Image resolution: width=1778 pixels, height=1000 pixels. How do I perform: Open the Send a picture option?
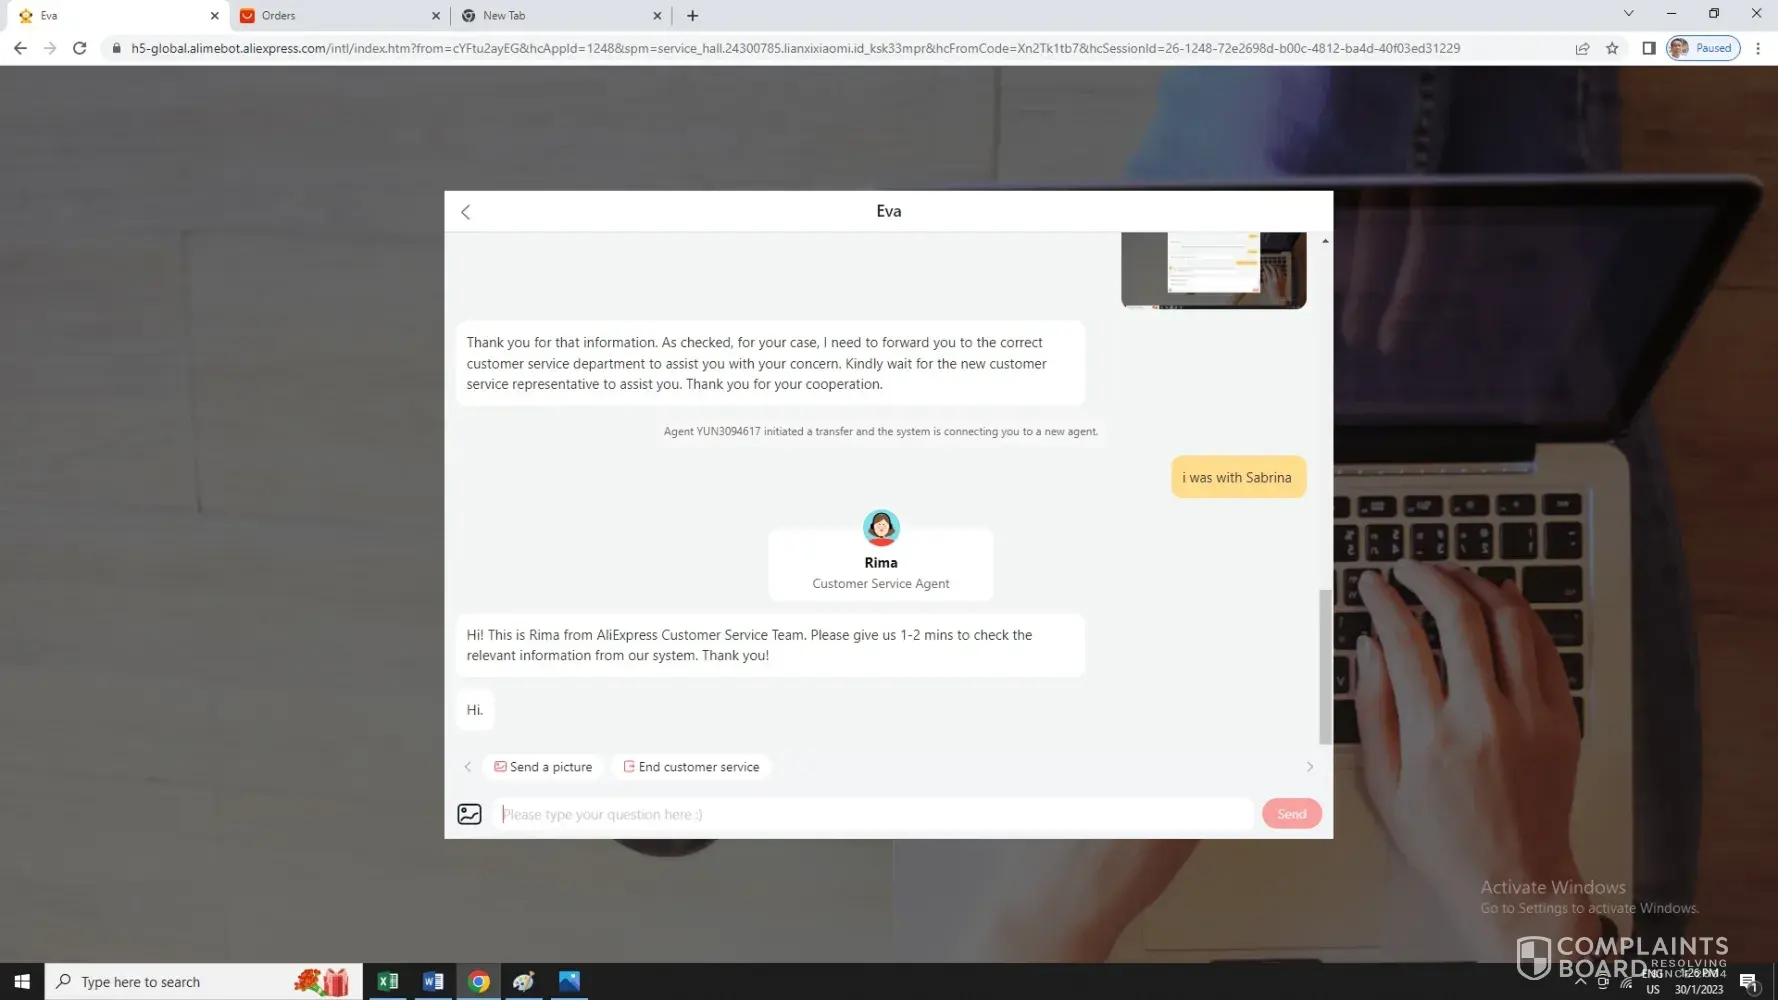click(543, 767)
